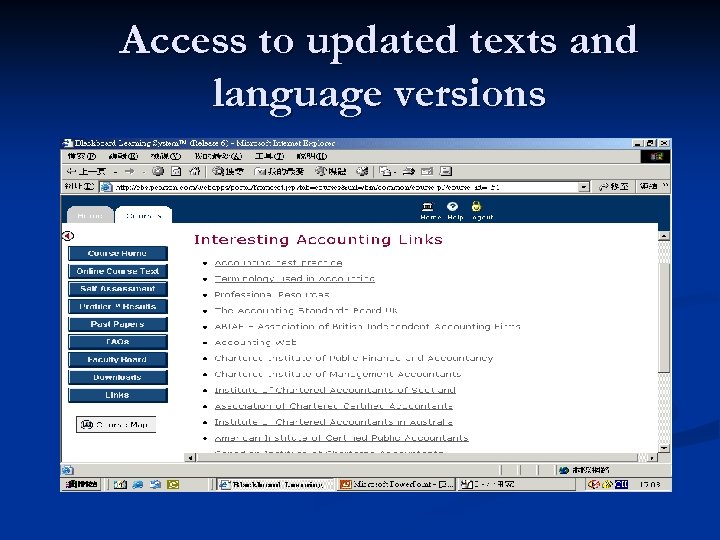Click the History toolbar icon
Screen dimensions: 720x540
tap(363, 172)
